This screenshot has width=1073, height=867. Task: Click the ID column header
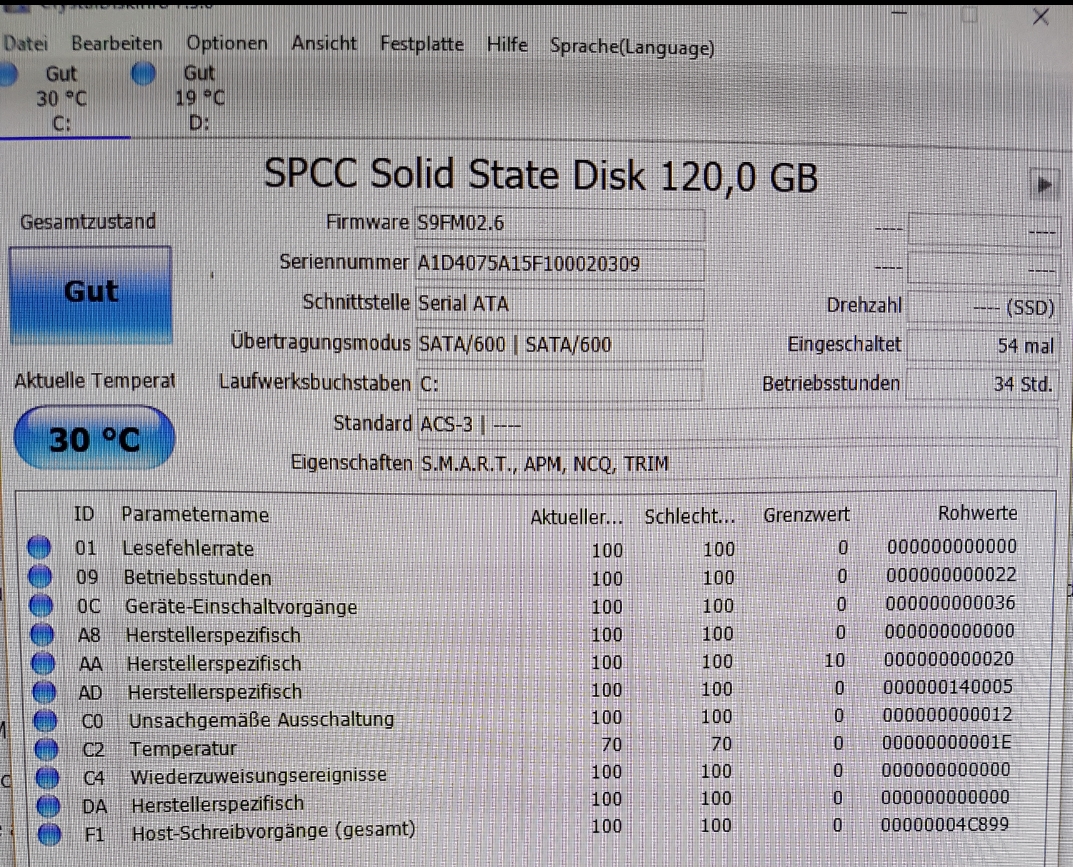[84, 514]
